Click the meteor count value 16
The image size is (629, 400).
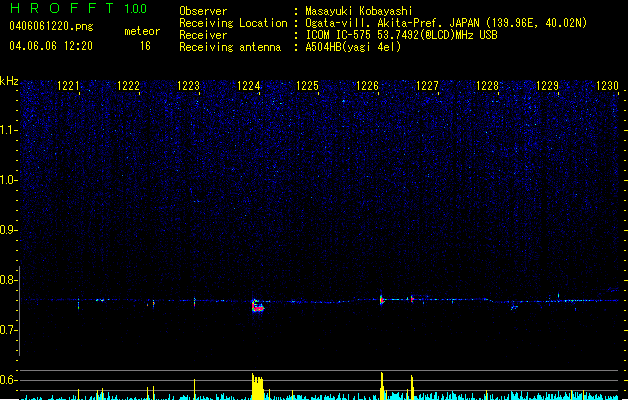[145, 46]
